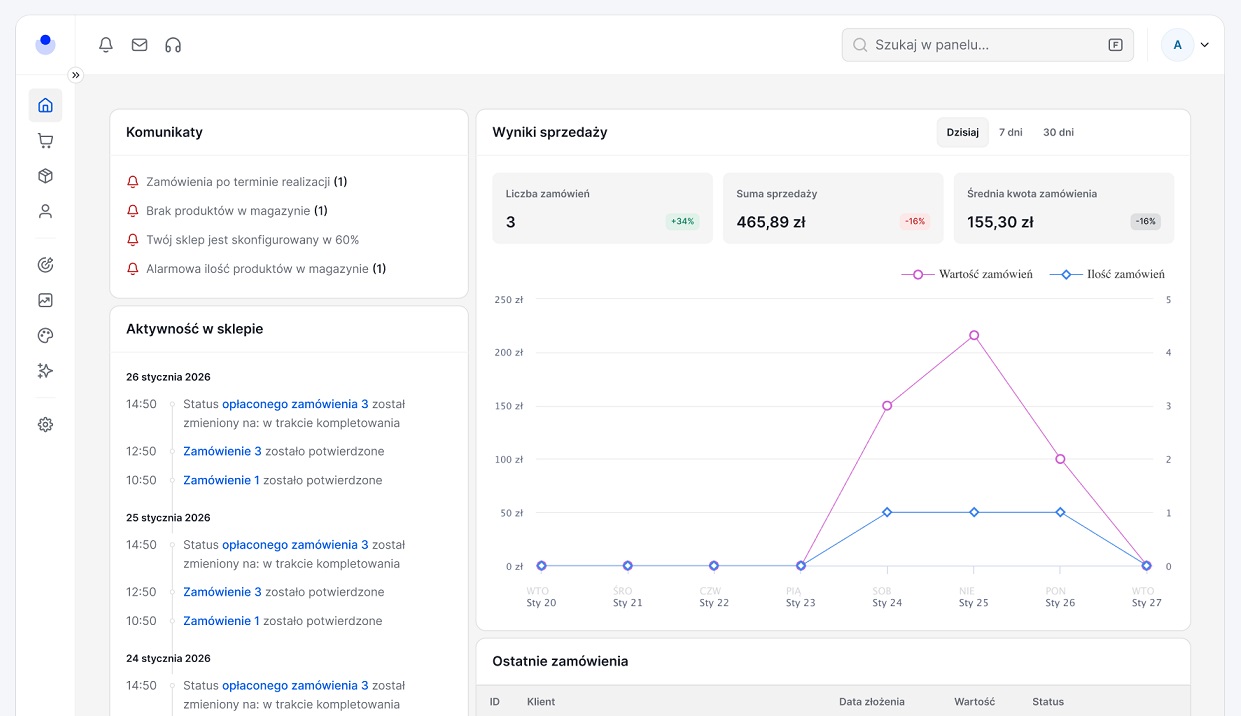Click the target marketing icon in sidebar

click(45, 265)
